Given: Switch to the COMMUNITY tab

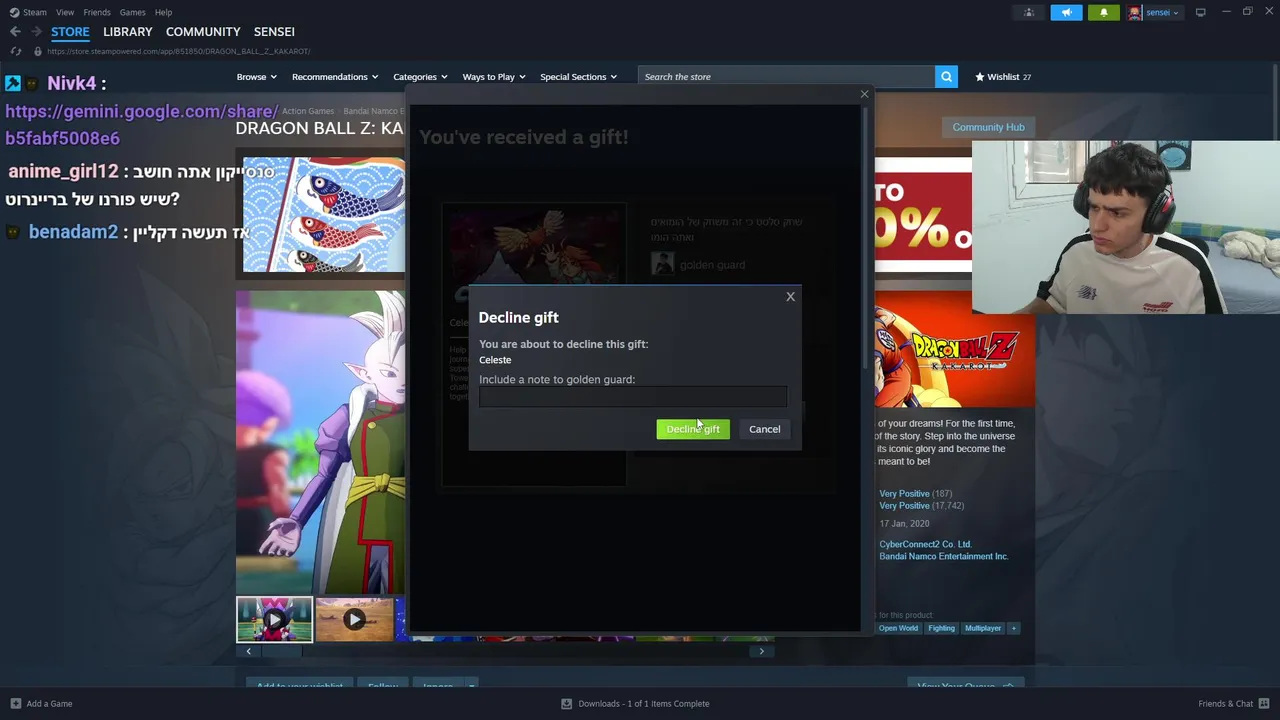Looking at the screenshot, I should 203,32.
